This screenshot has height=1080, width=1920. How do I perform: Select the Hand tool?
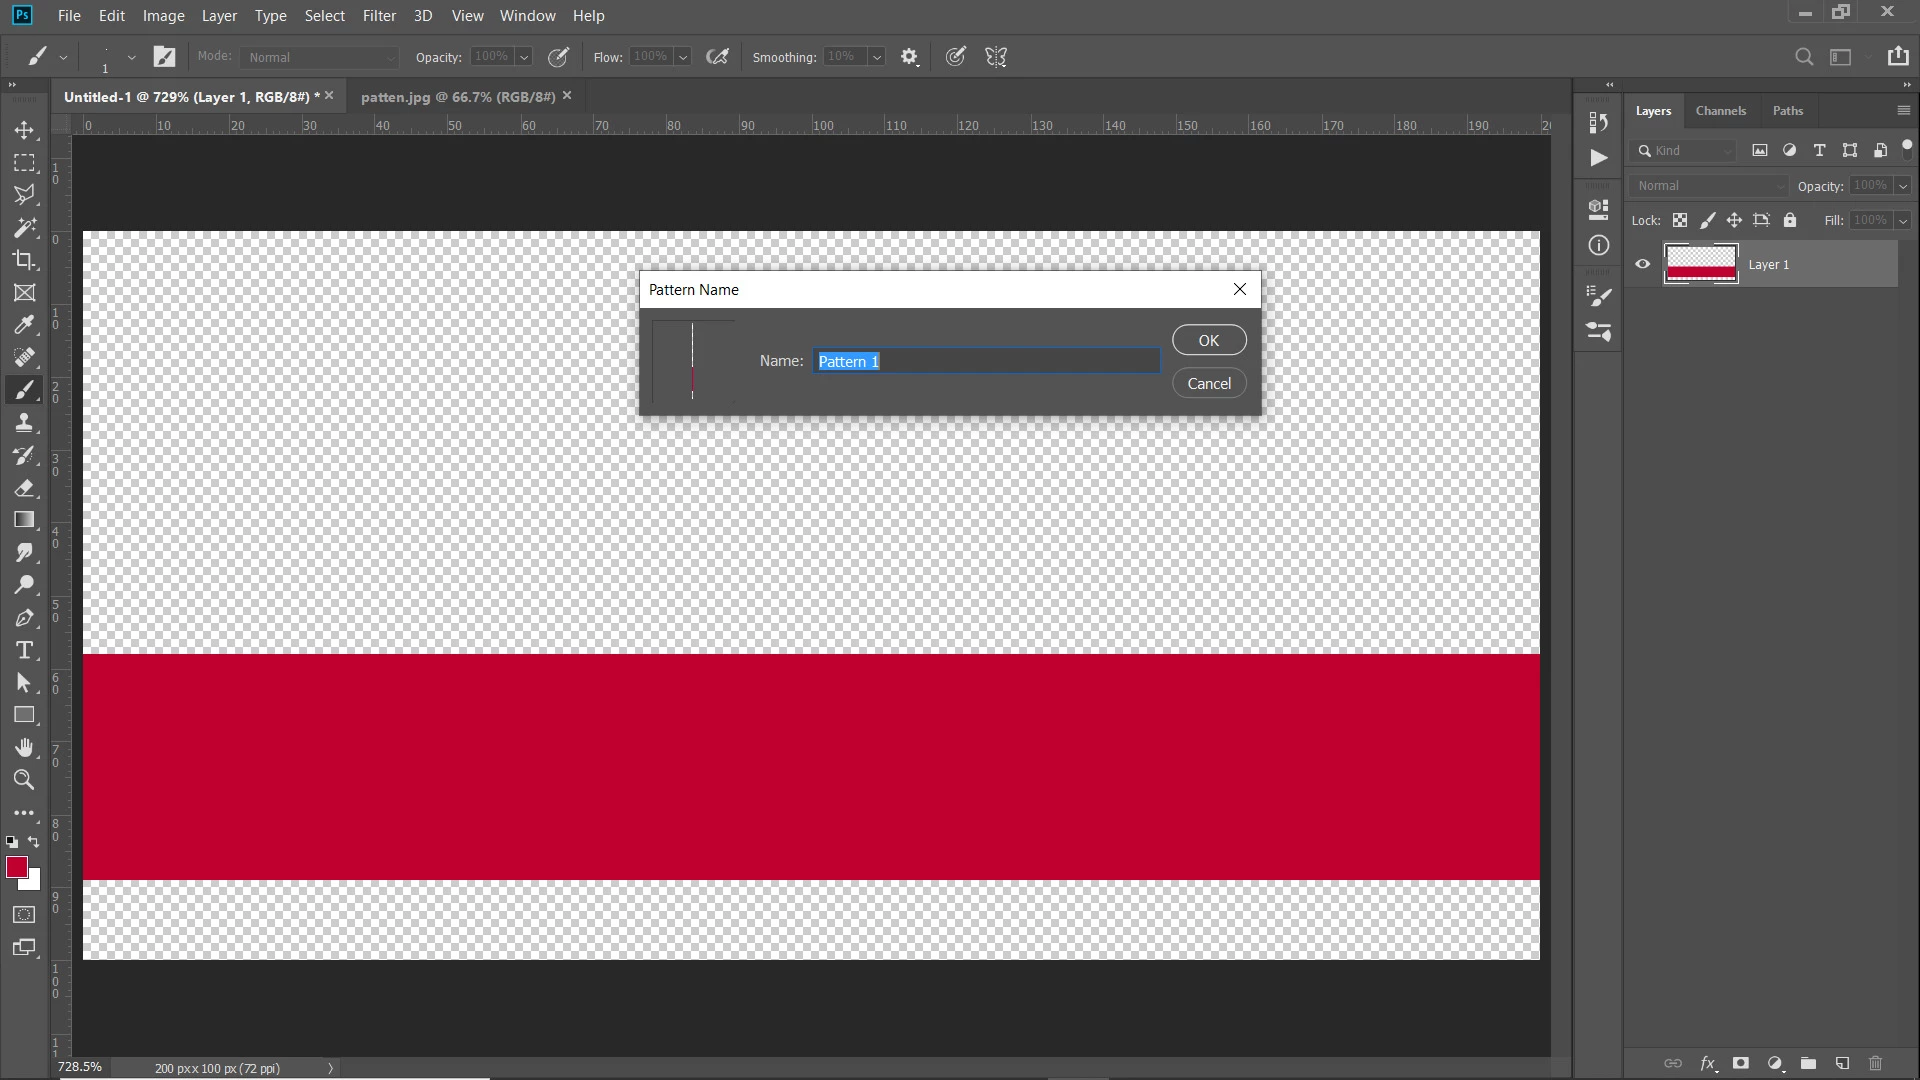tap(24, 748)
